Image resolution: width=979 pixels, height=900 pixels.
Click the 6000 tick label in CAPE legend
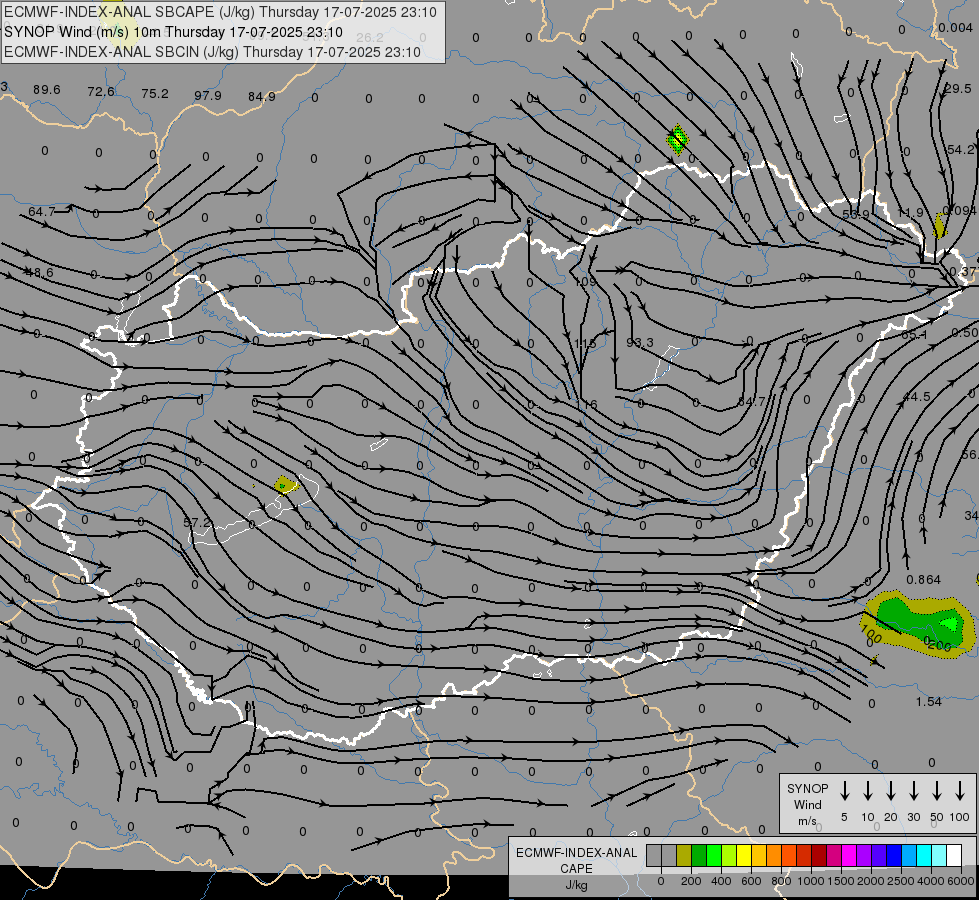tap(961, 881)
